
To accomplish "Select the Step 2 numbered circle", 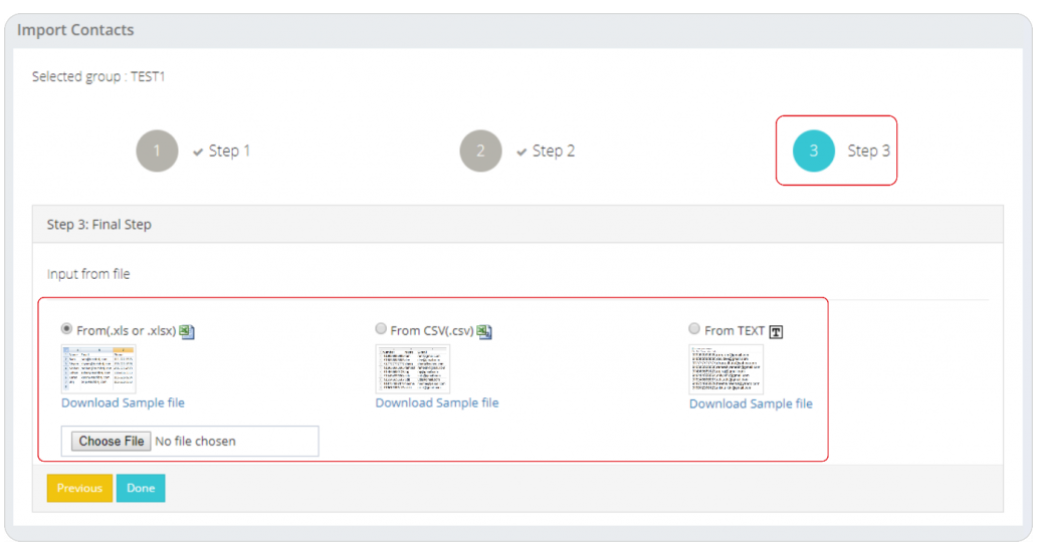I will pos(481,151).
